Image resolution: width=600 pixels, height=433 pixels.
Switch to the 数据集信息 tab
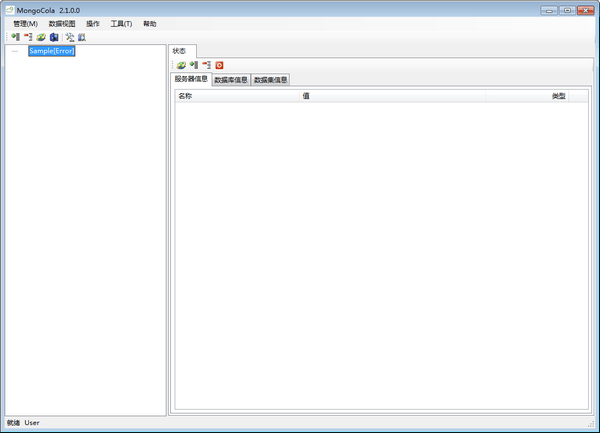[271, 80]
